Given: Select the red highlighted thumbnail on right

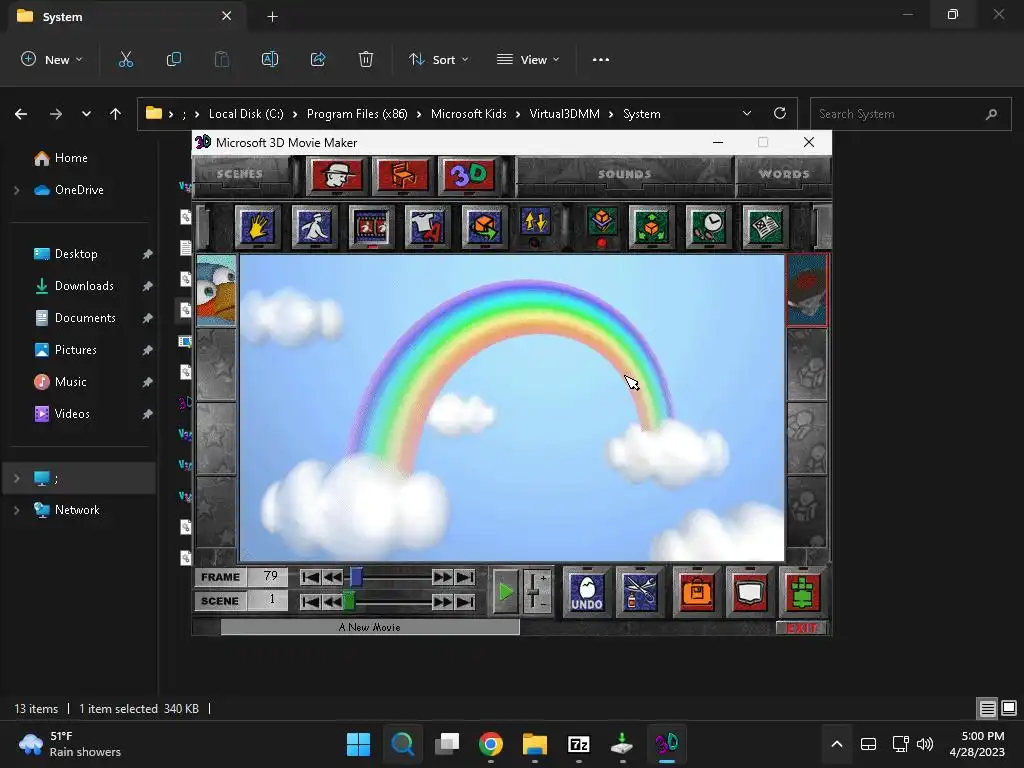Looking at the screenshot, I should [807, 290].
